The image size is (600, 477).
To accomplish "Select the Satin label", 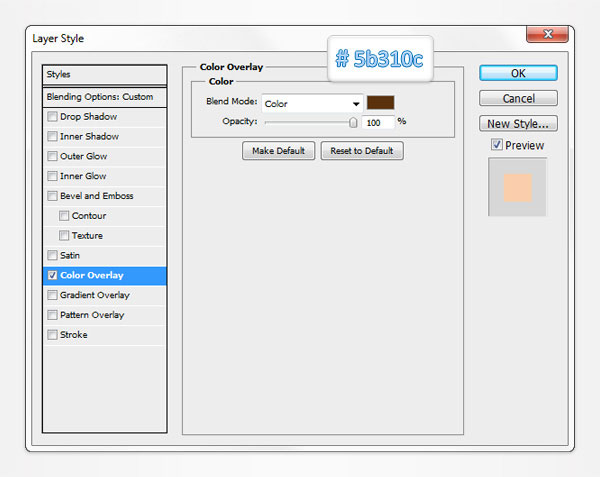I will pyautogui.click(x=70, y=255).
